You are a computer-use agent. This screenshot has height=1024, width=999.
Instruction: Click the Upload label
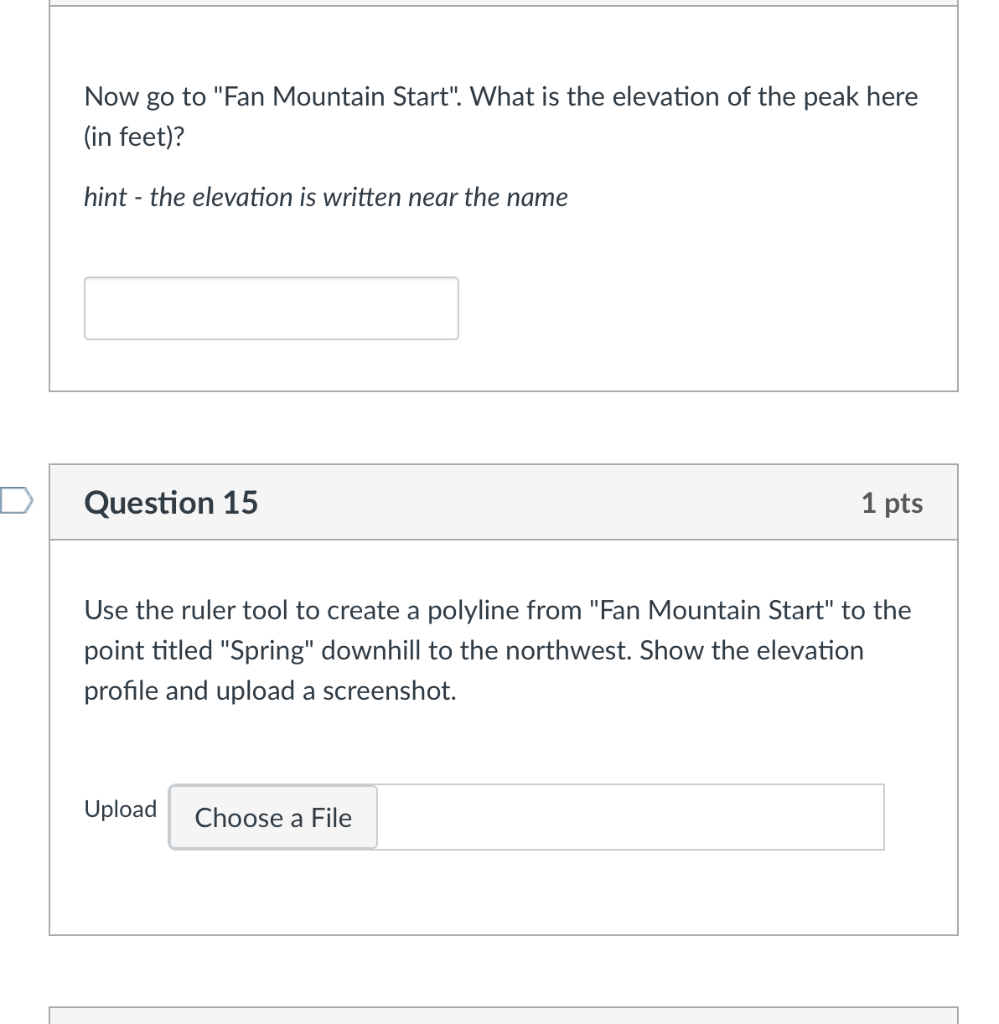pyautogui.click(x=120, y=809)
